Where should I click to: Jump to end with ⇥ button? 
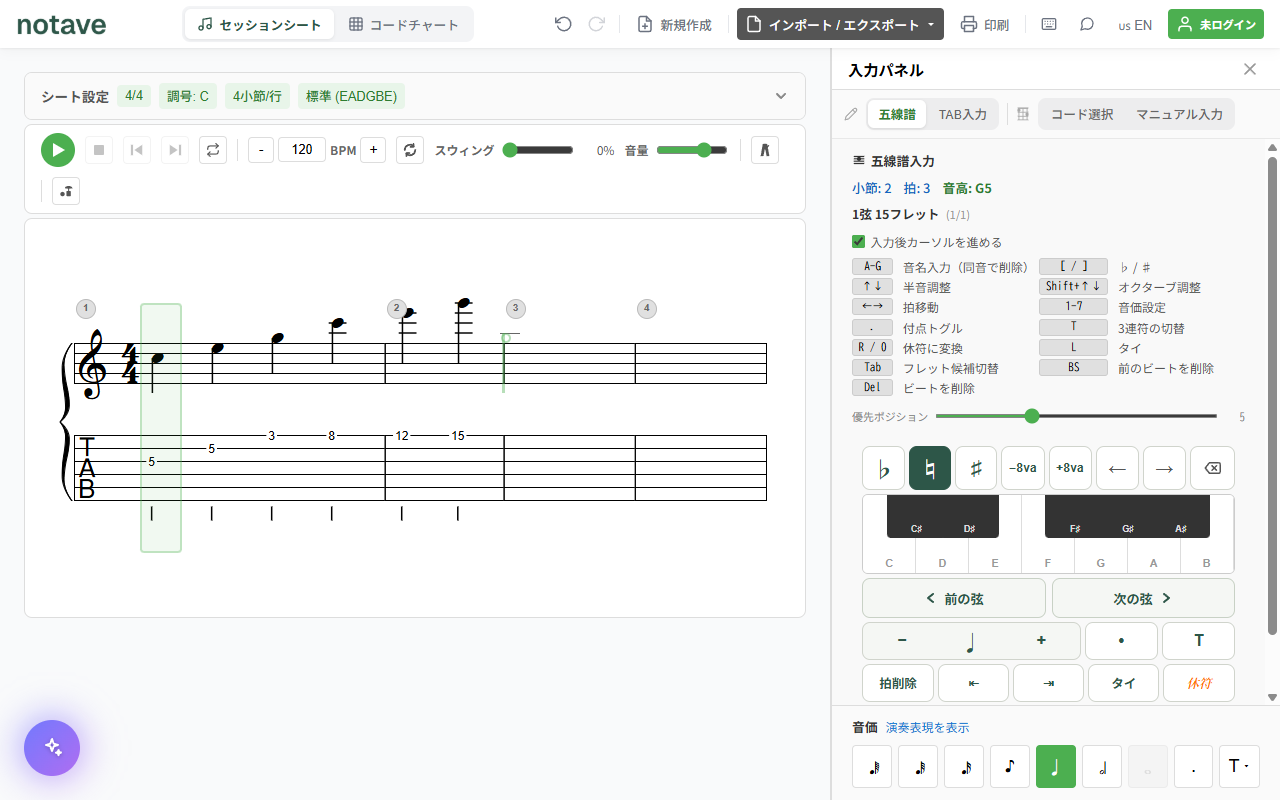(x=1048, y=683)
